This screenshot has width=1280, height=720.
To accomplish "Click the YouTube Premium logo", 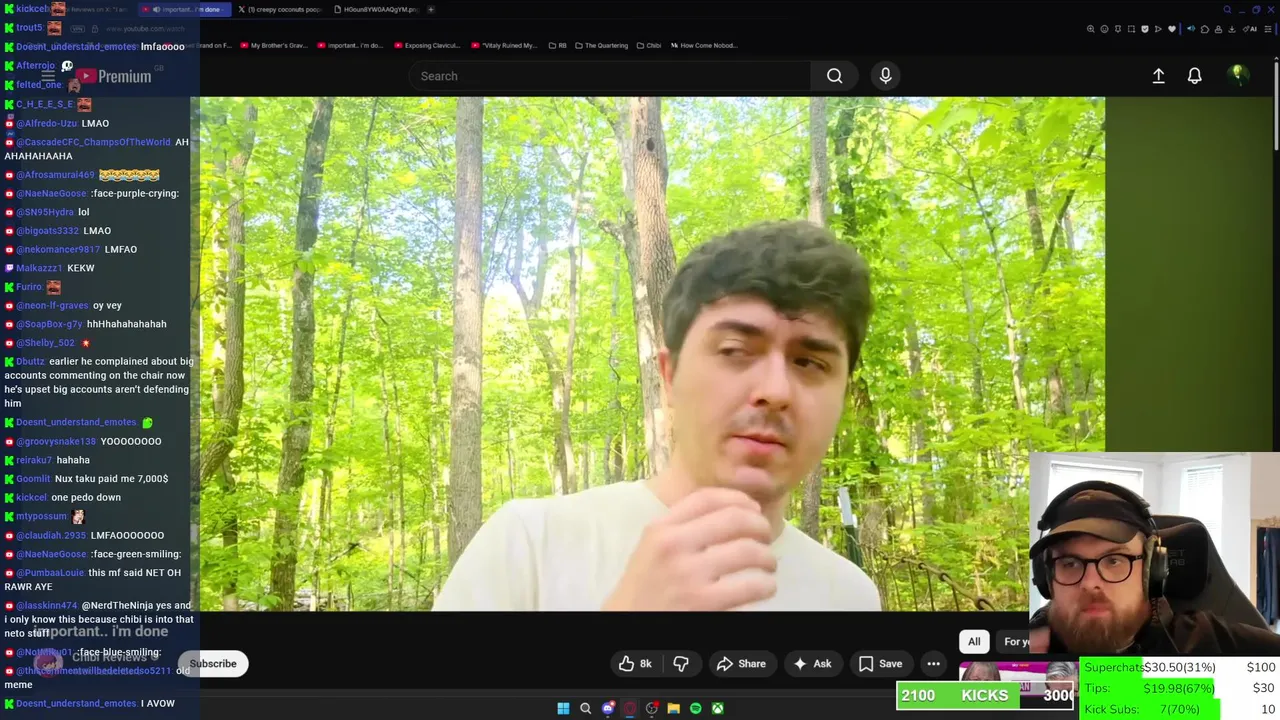I will [116, 76].
